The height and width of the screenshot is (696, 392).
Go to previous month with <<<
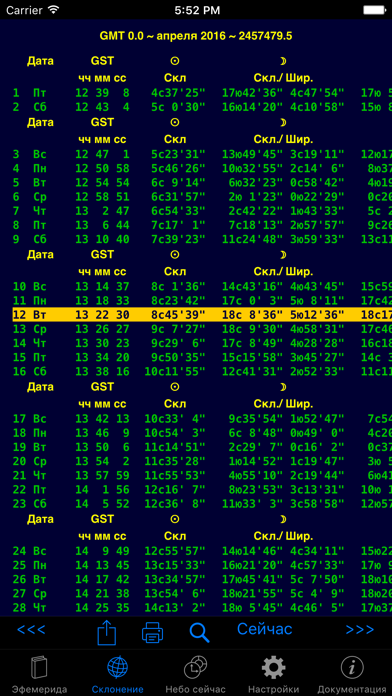click(31, 629)
